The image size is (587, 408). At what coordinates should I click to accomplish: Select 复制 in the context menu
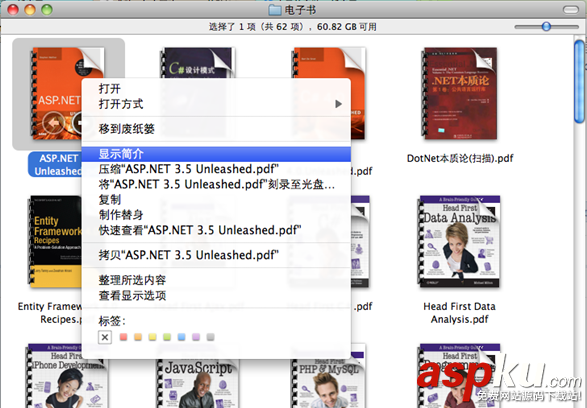[216, 200]
